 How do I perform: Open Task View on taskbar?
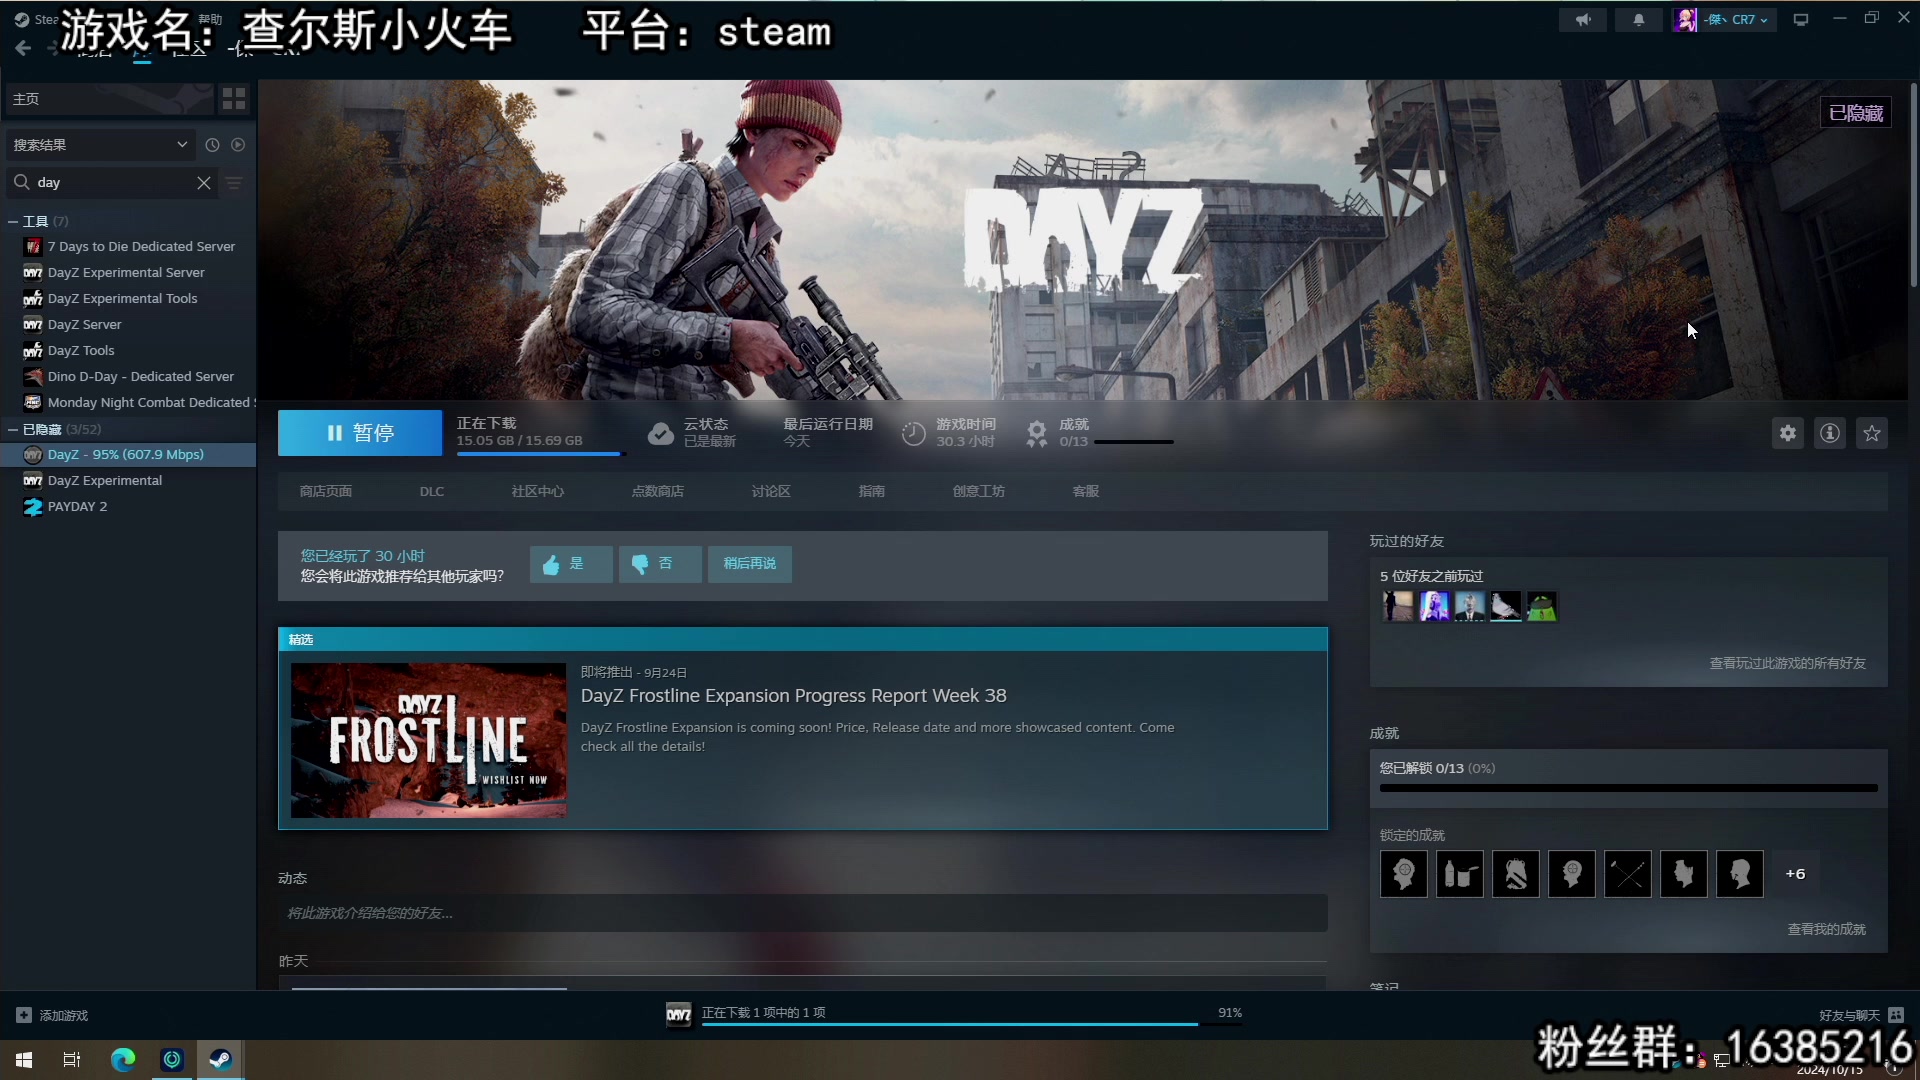point(72,1060)
